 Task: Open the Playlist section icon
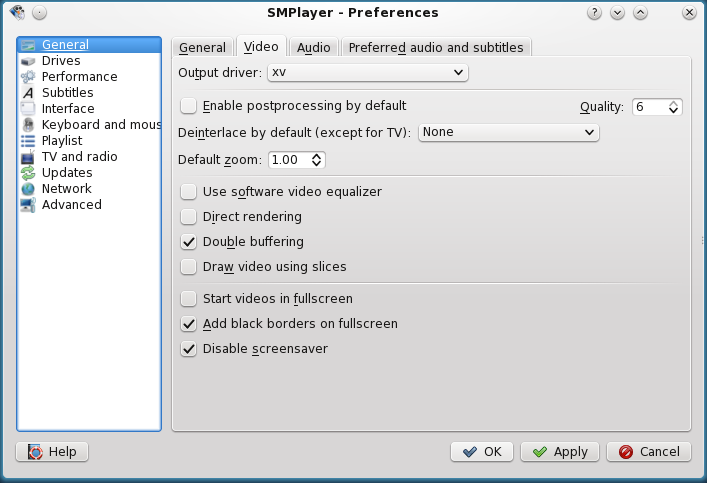click(x=28, y=141)
